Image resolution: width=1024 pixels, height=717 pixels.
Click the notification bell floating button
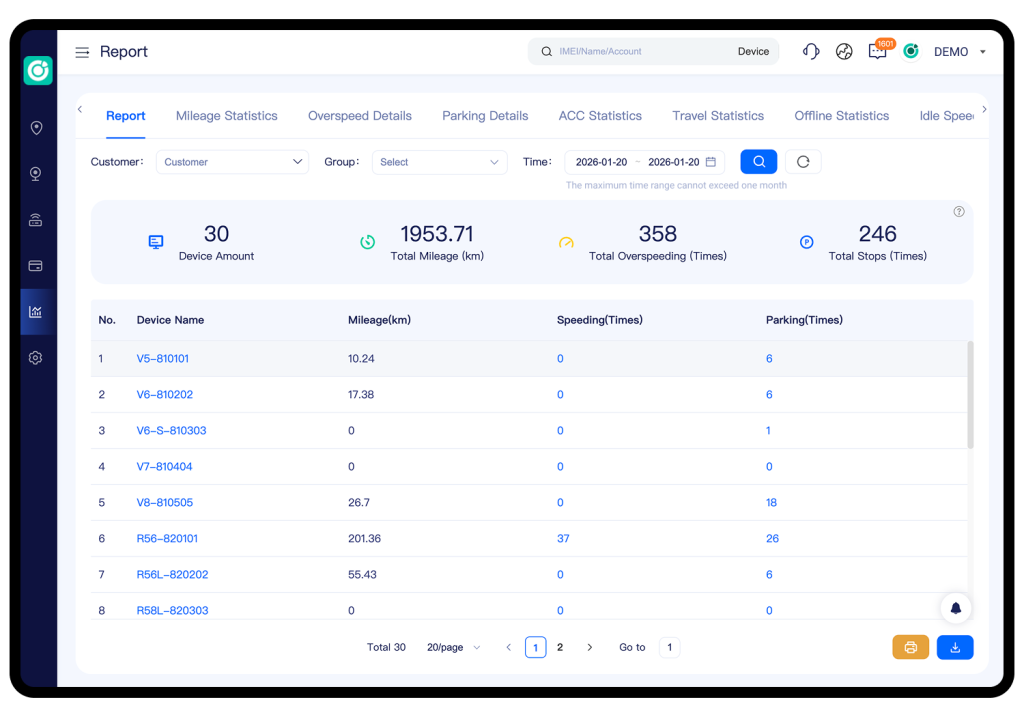click(x=956, y=608)
